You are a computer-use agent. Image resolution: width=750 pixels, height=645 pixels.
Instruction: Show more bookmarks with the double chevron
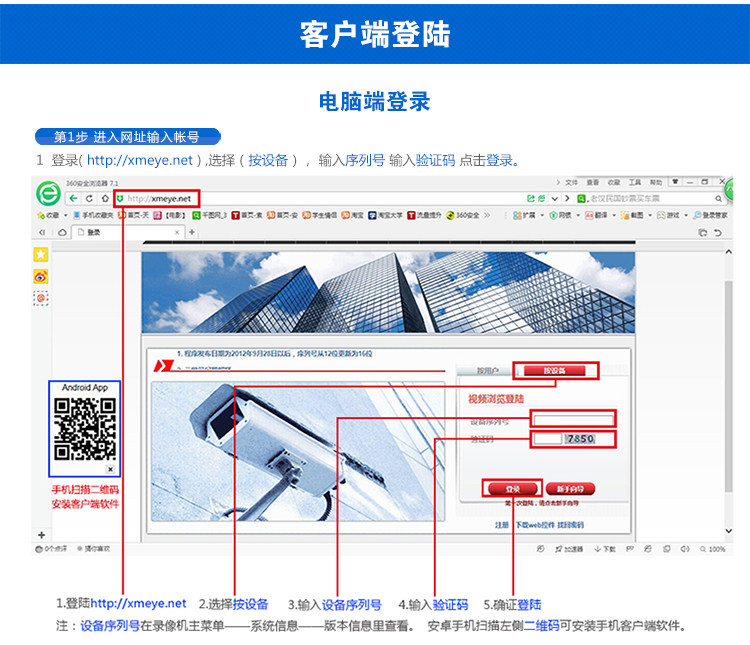coord(487,215)
